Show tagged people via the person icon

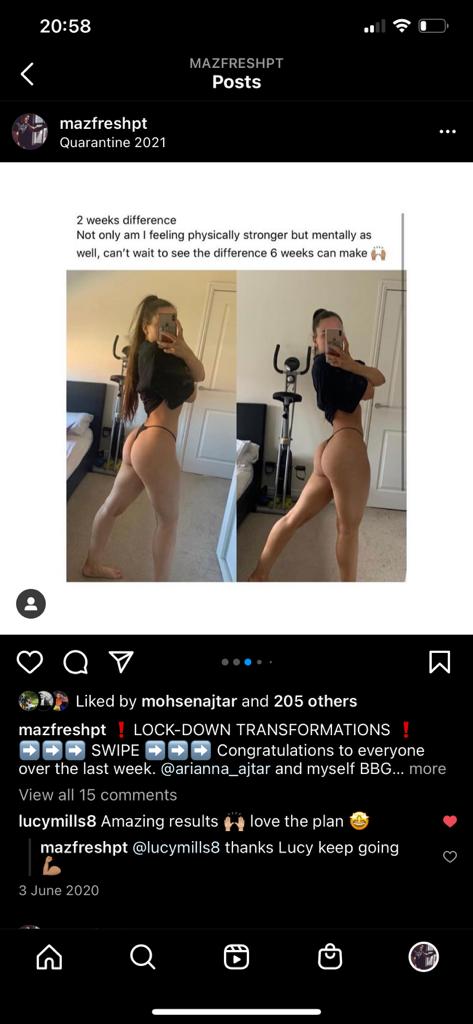click(x=31, y=603)
